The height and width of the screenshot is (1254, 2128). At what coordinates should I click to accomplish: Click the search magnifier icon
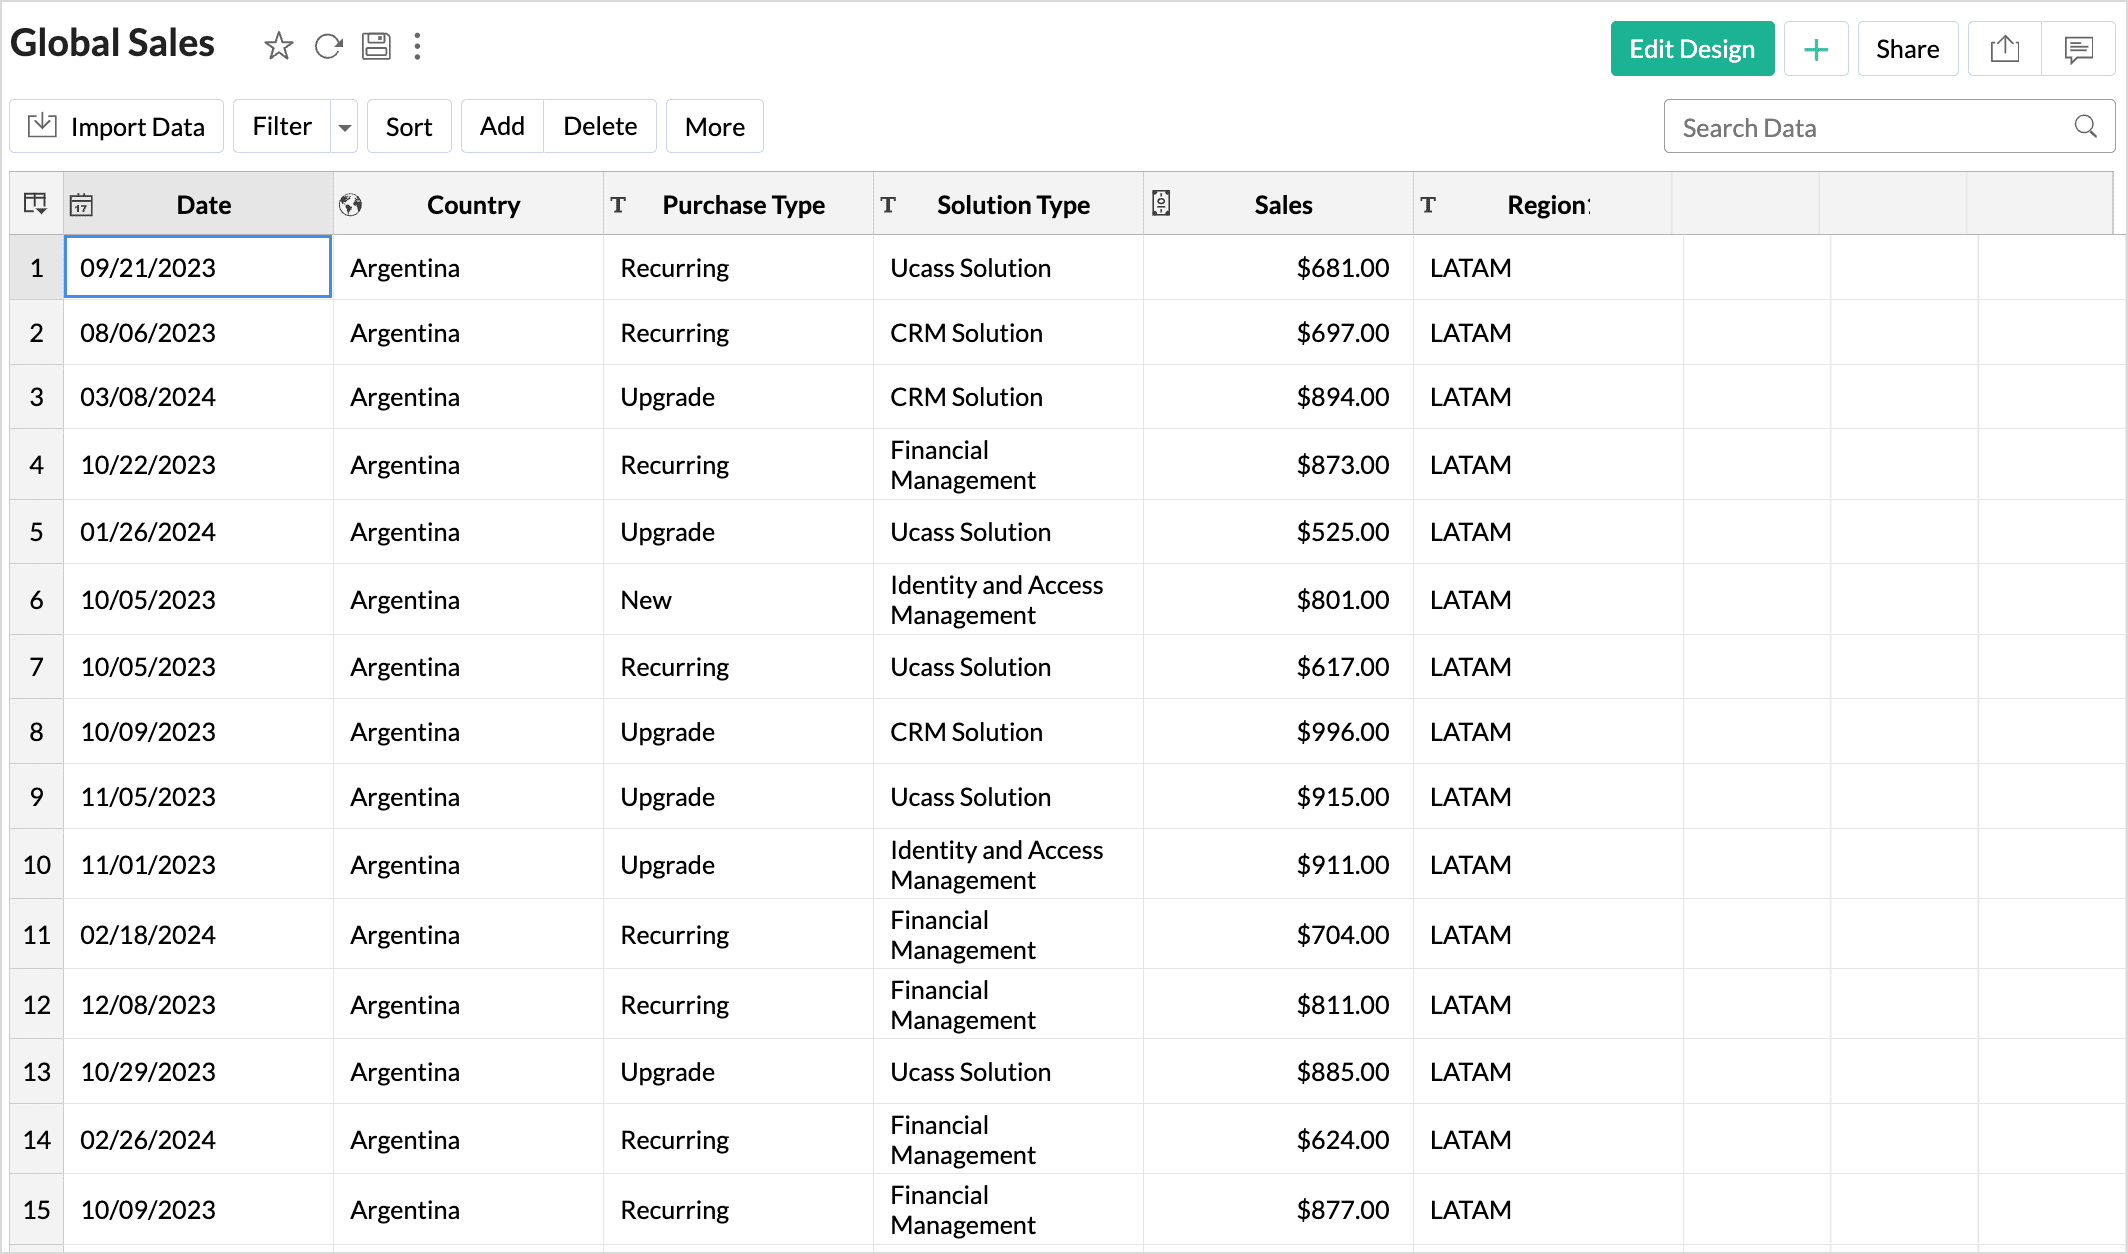point(2085,127)
